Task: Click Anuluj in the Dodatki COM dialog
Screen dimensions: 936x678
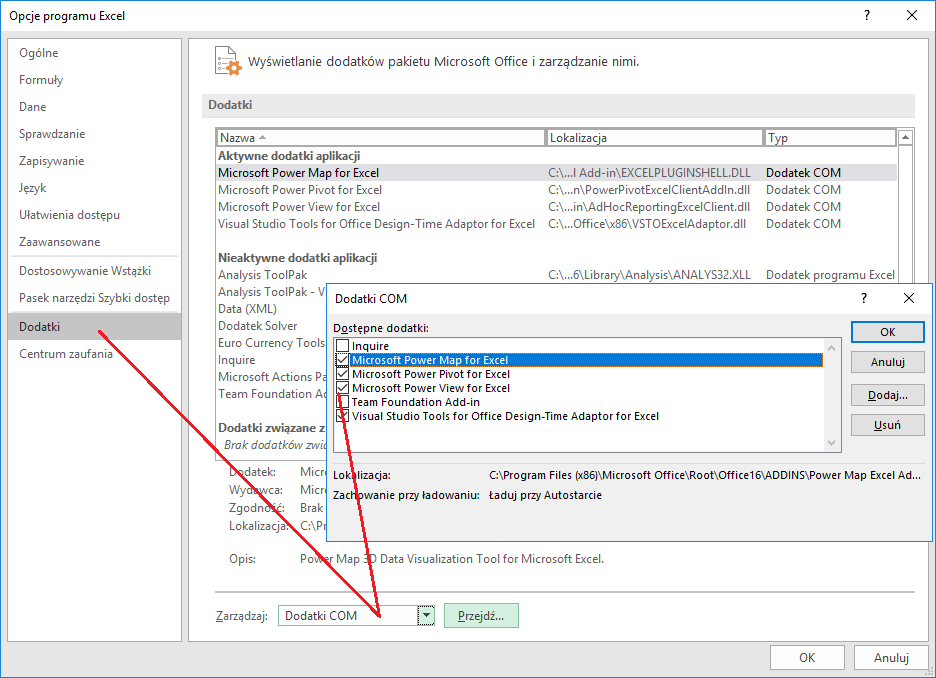Action: click(888, 362)
